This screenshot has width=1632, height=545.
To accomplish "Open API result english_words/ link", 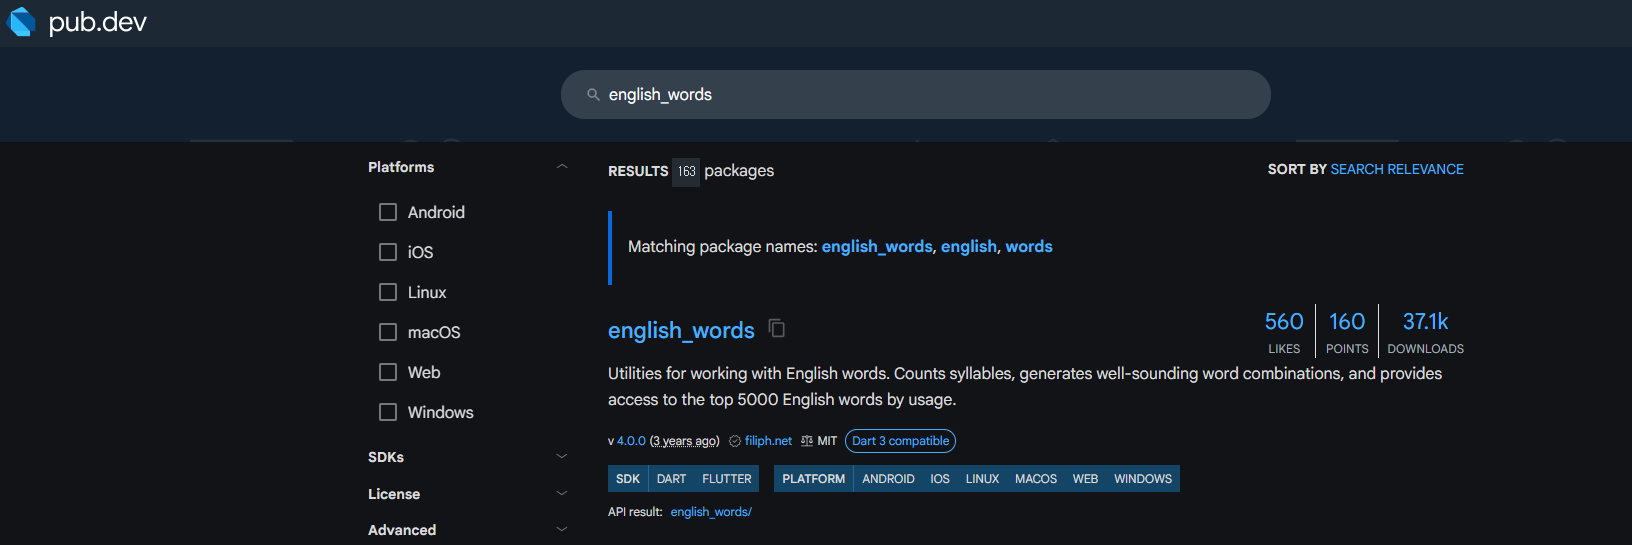I will [x=711, y=512].
